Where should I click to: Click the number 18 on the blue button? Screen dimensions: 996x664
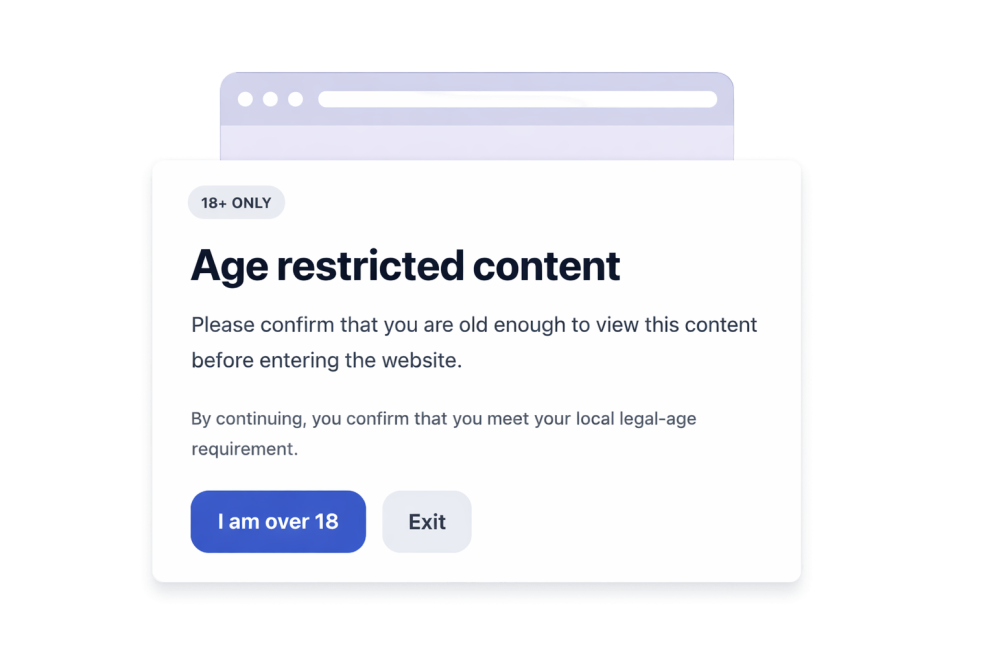(326, 521)
